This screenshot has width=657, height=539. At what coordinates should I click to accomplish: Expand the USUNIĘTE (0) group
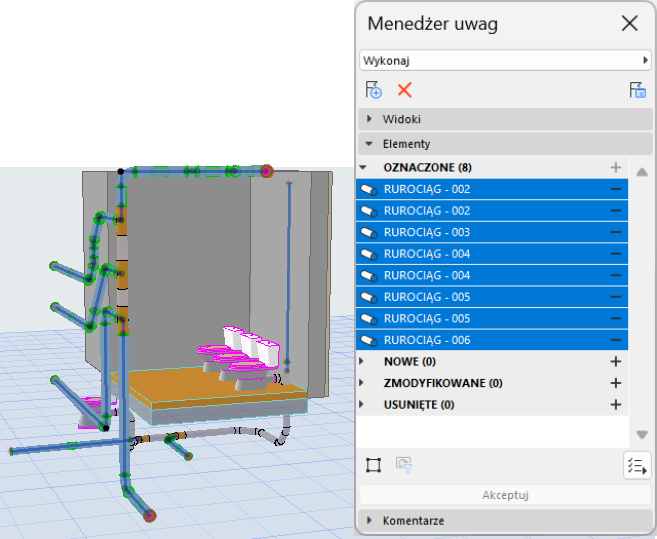[362, 404]
